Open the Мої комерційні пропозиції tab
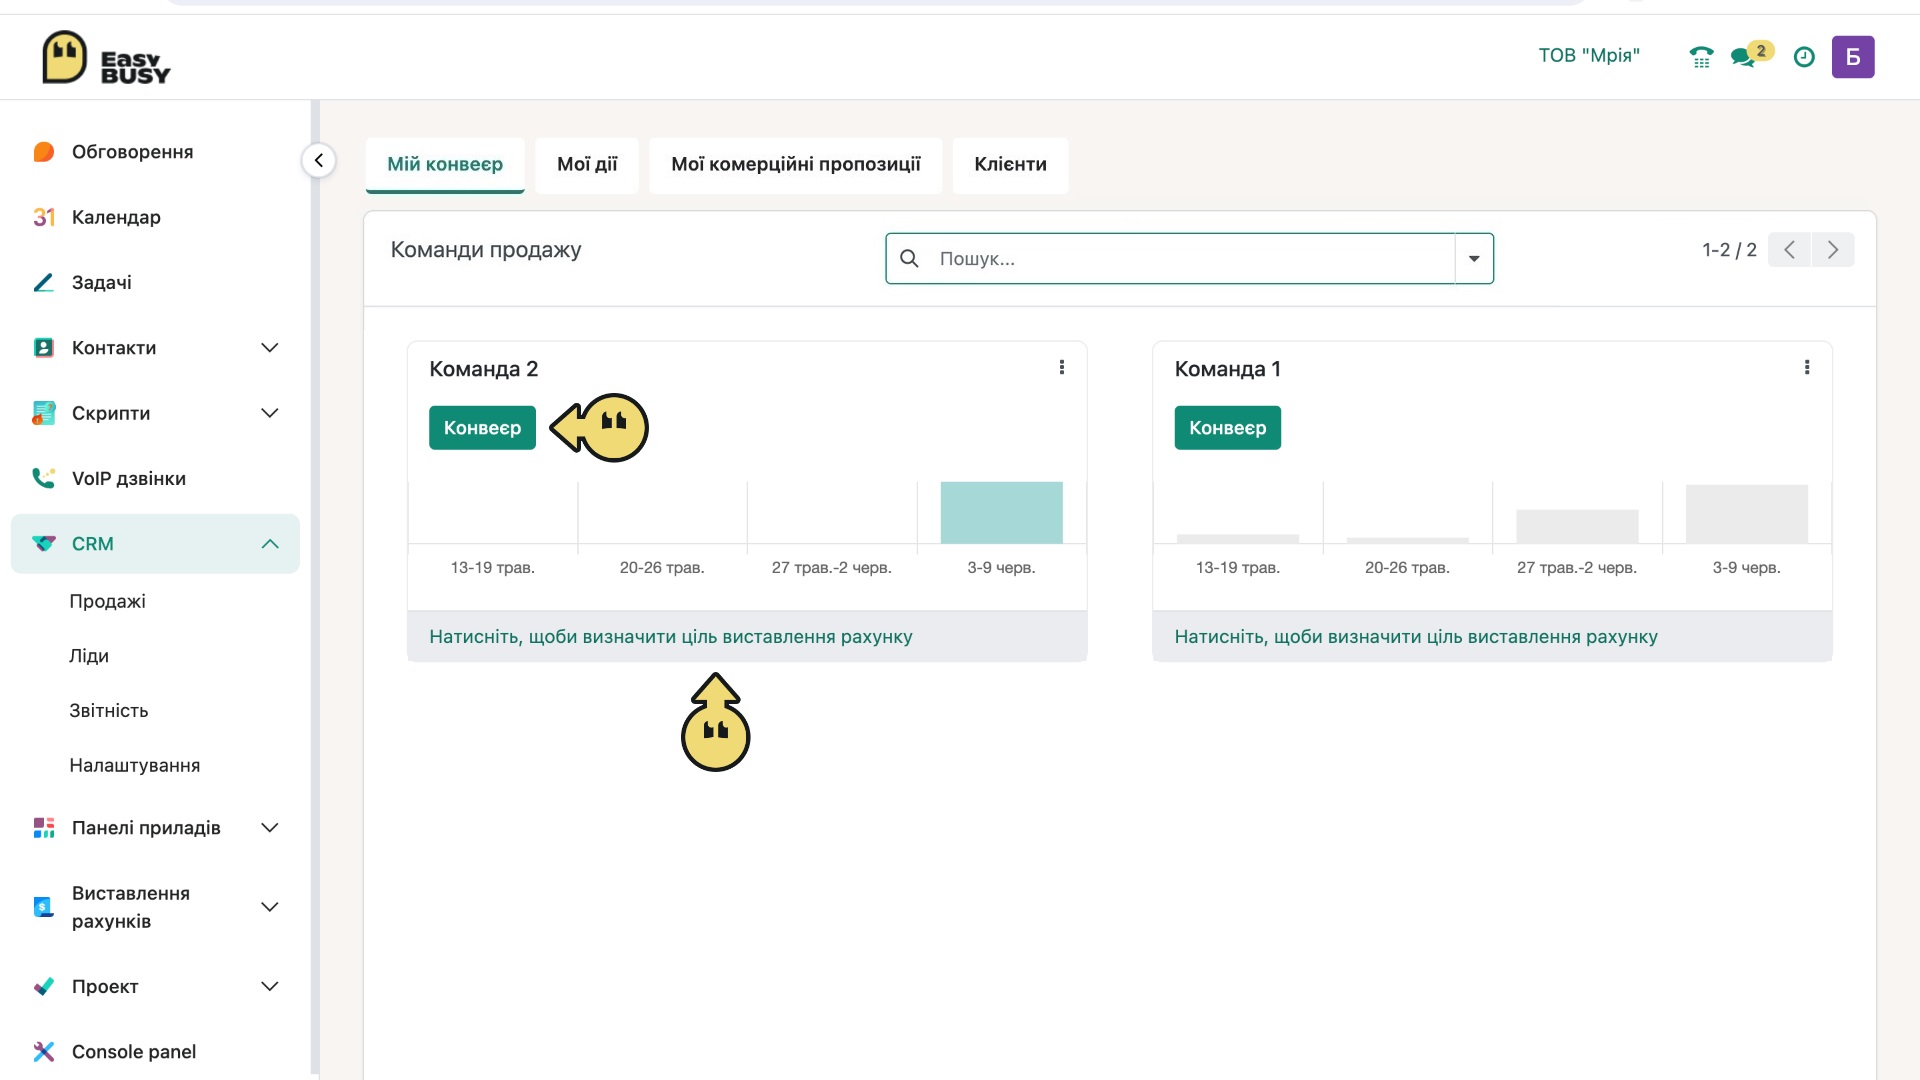 point(796,165)
